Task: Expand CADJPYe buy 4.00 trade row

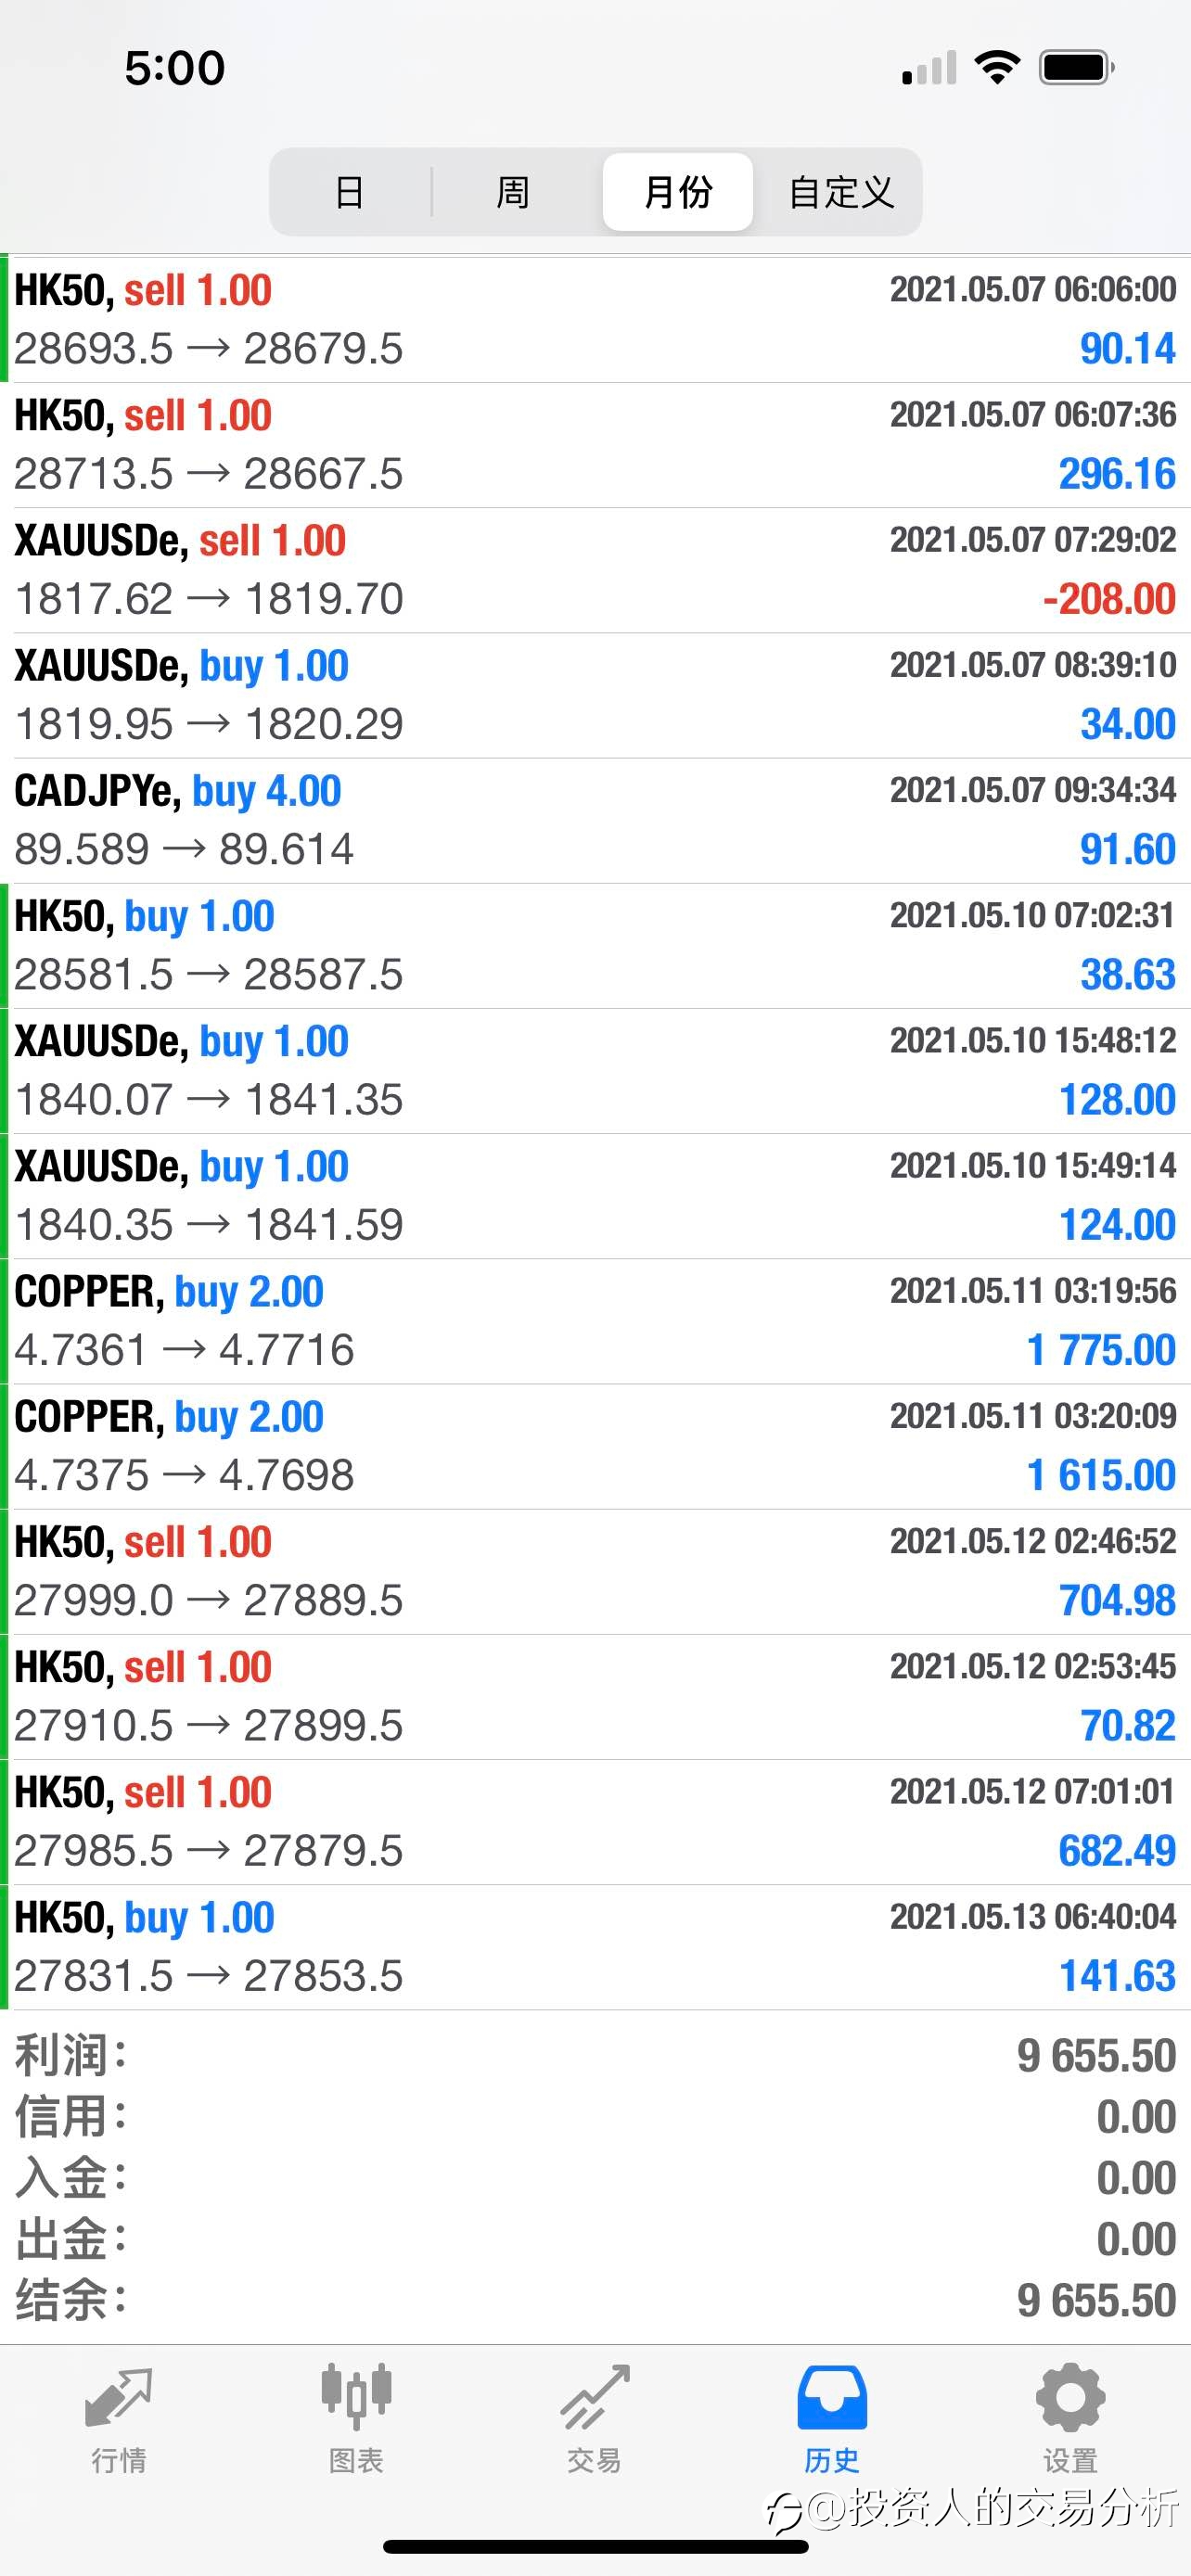Action: tap(595, 820)
